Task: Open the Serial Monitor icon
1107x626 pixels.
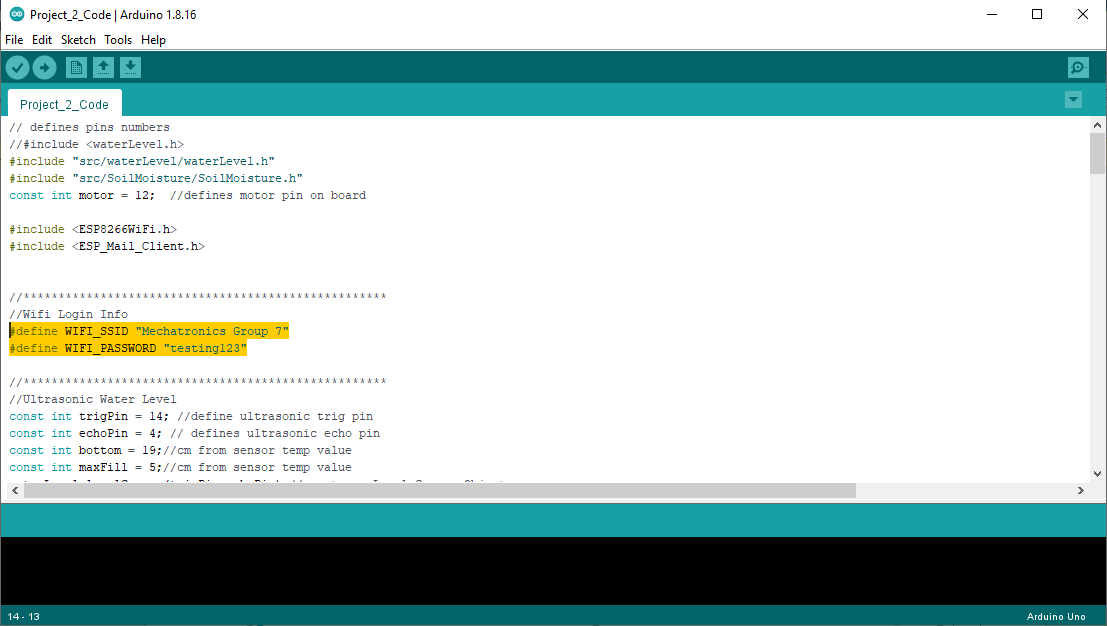Action: coord(1078,68)
